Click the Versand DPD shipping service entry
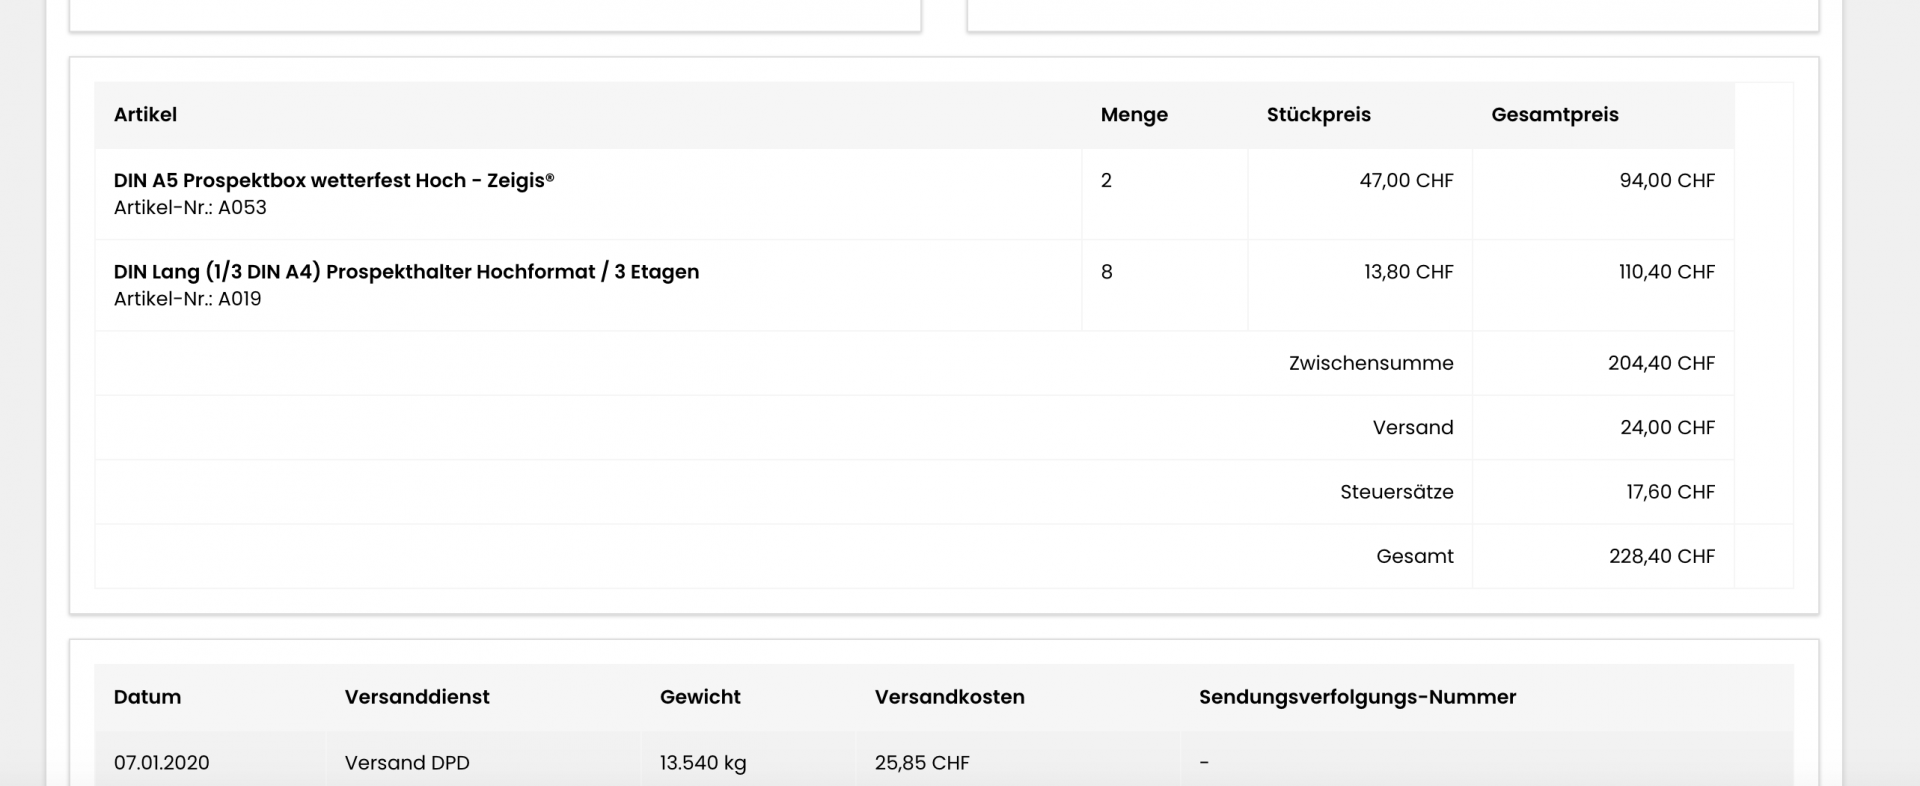 tap(407, 763)
